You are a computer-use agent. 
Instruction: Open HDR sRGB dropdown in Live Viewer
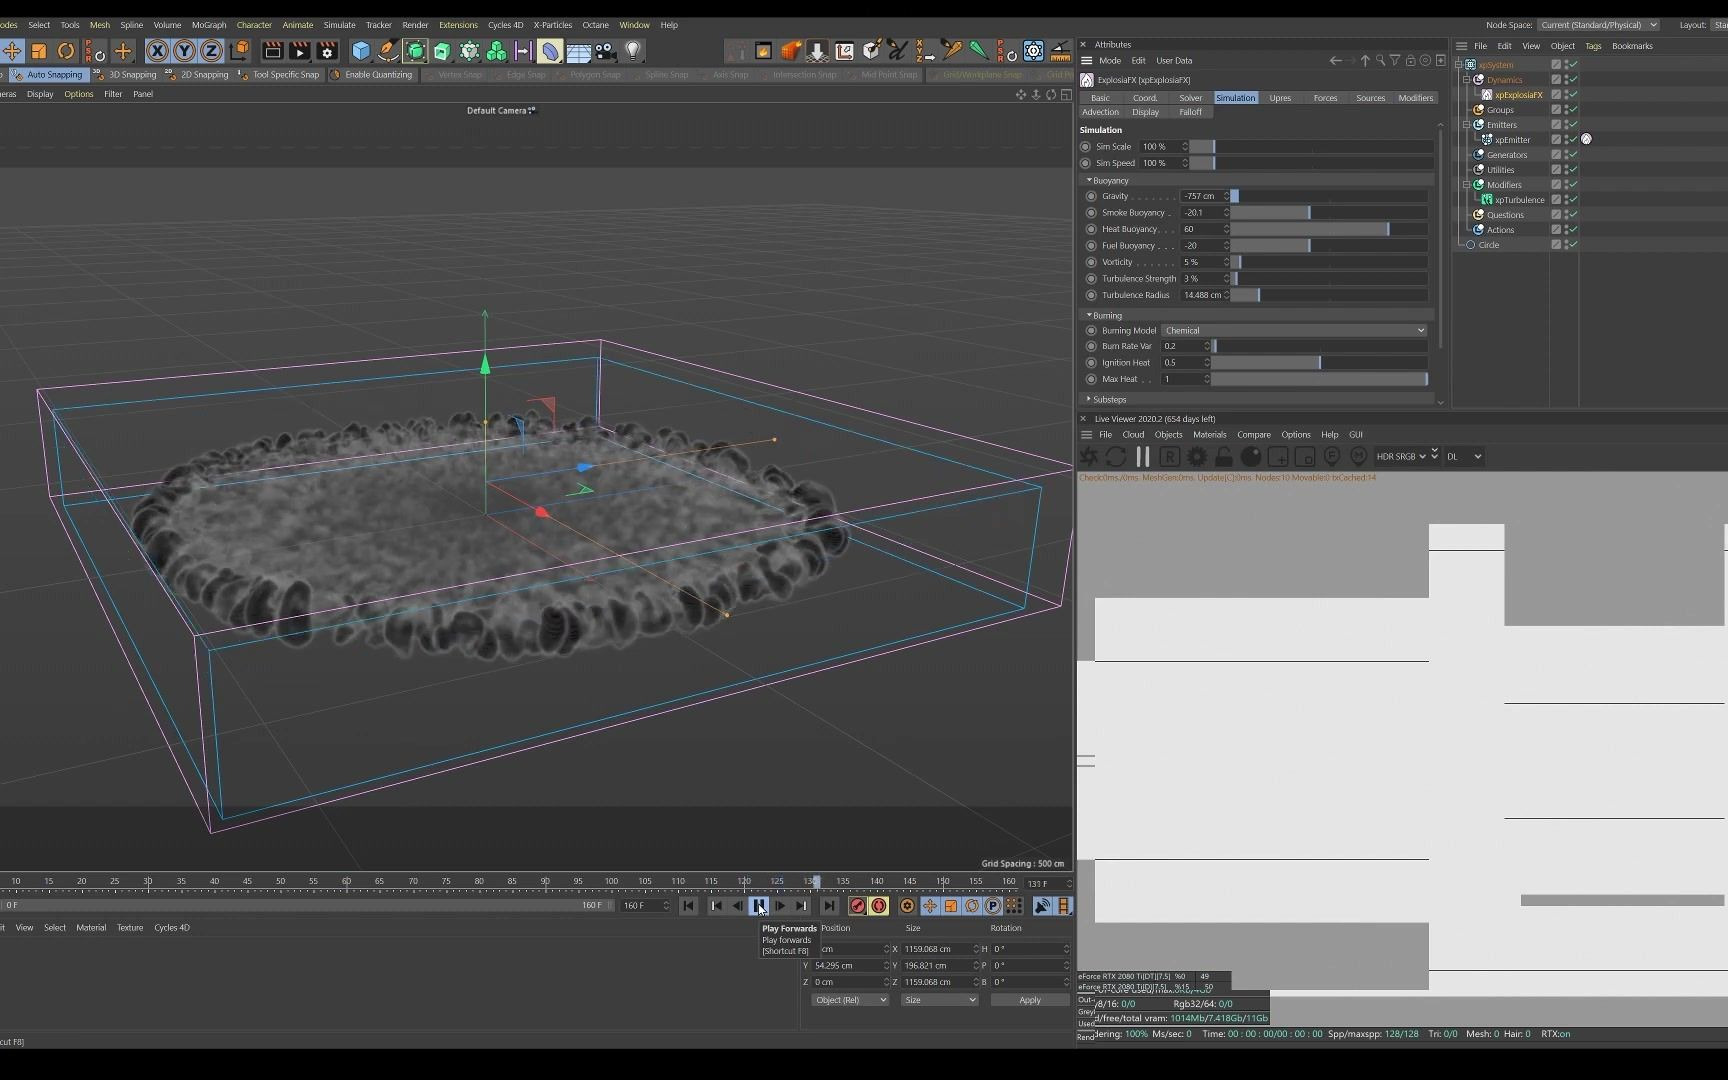[x=1401, y=457]
